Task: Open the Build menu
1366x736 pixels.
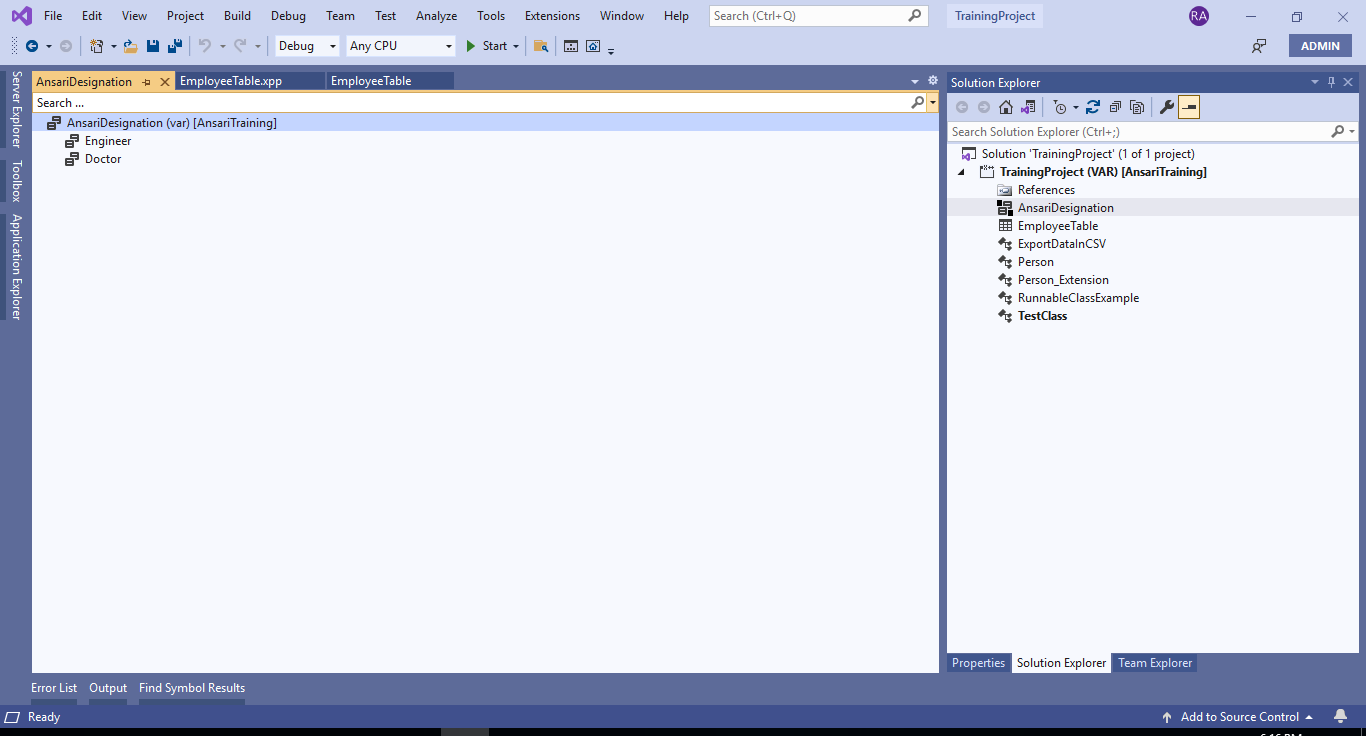Action: 237,16
